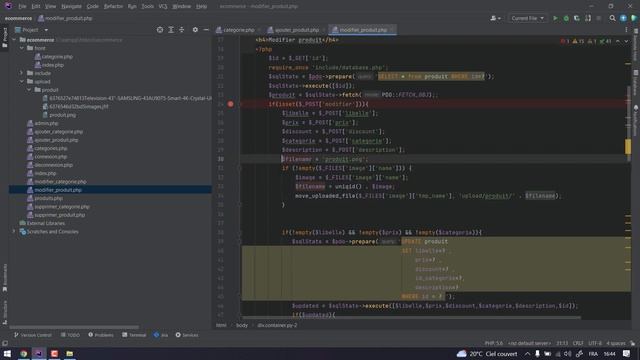
Task: Open the Refactor menu
Action: pyautogui.click(x=113, y=7)
